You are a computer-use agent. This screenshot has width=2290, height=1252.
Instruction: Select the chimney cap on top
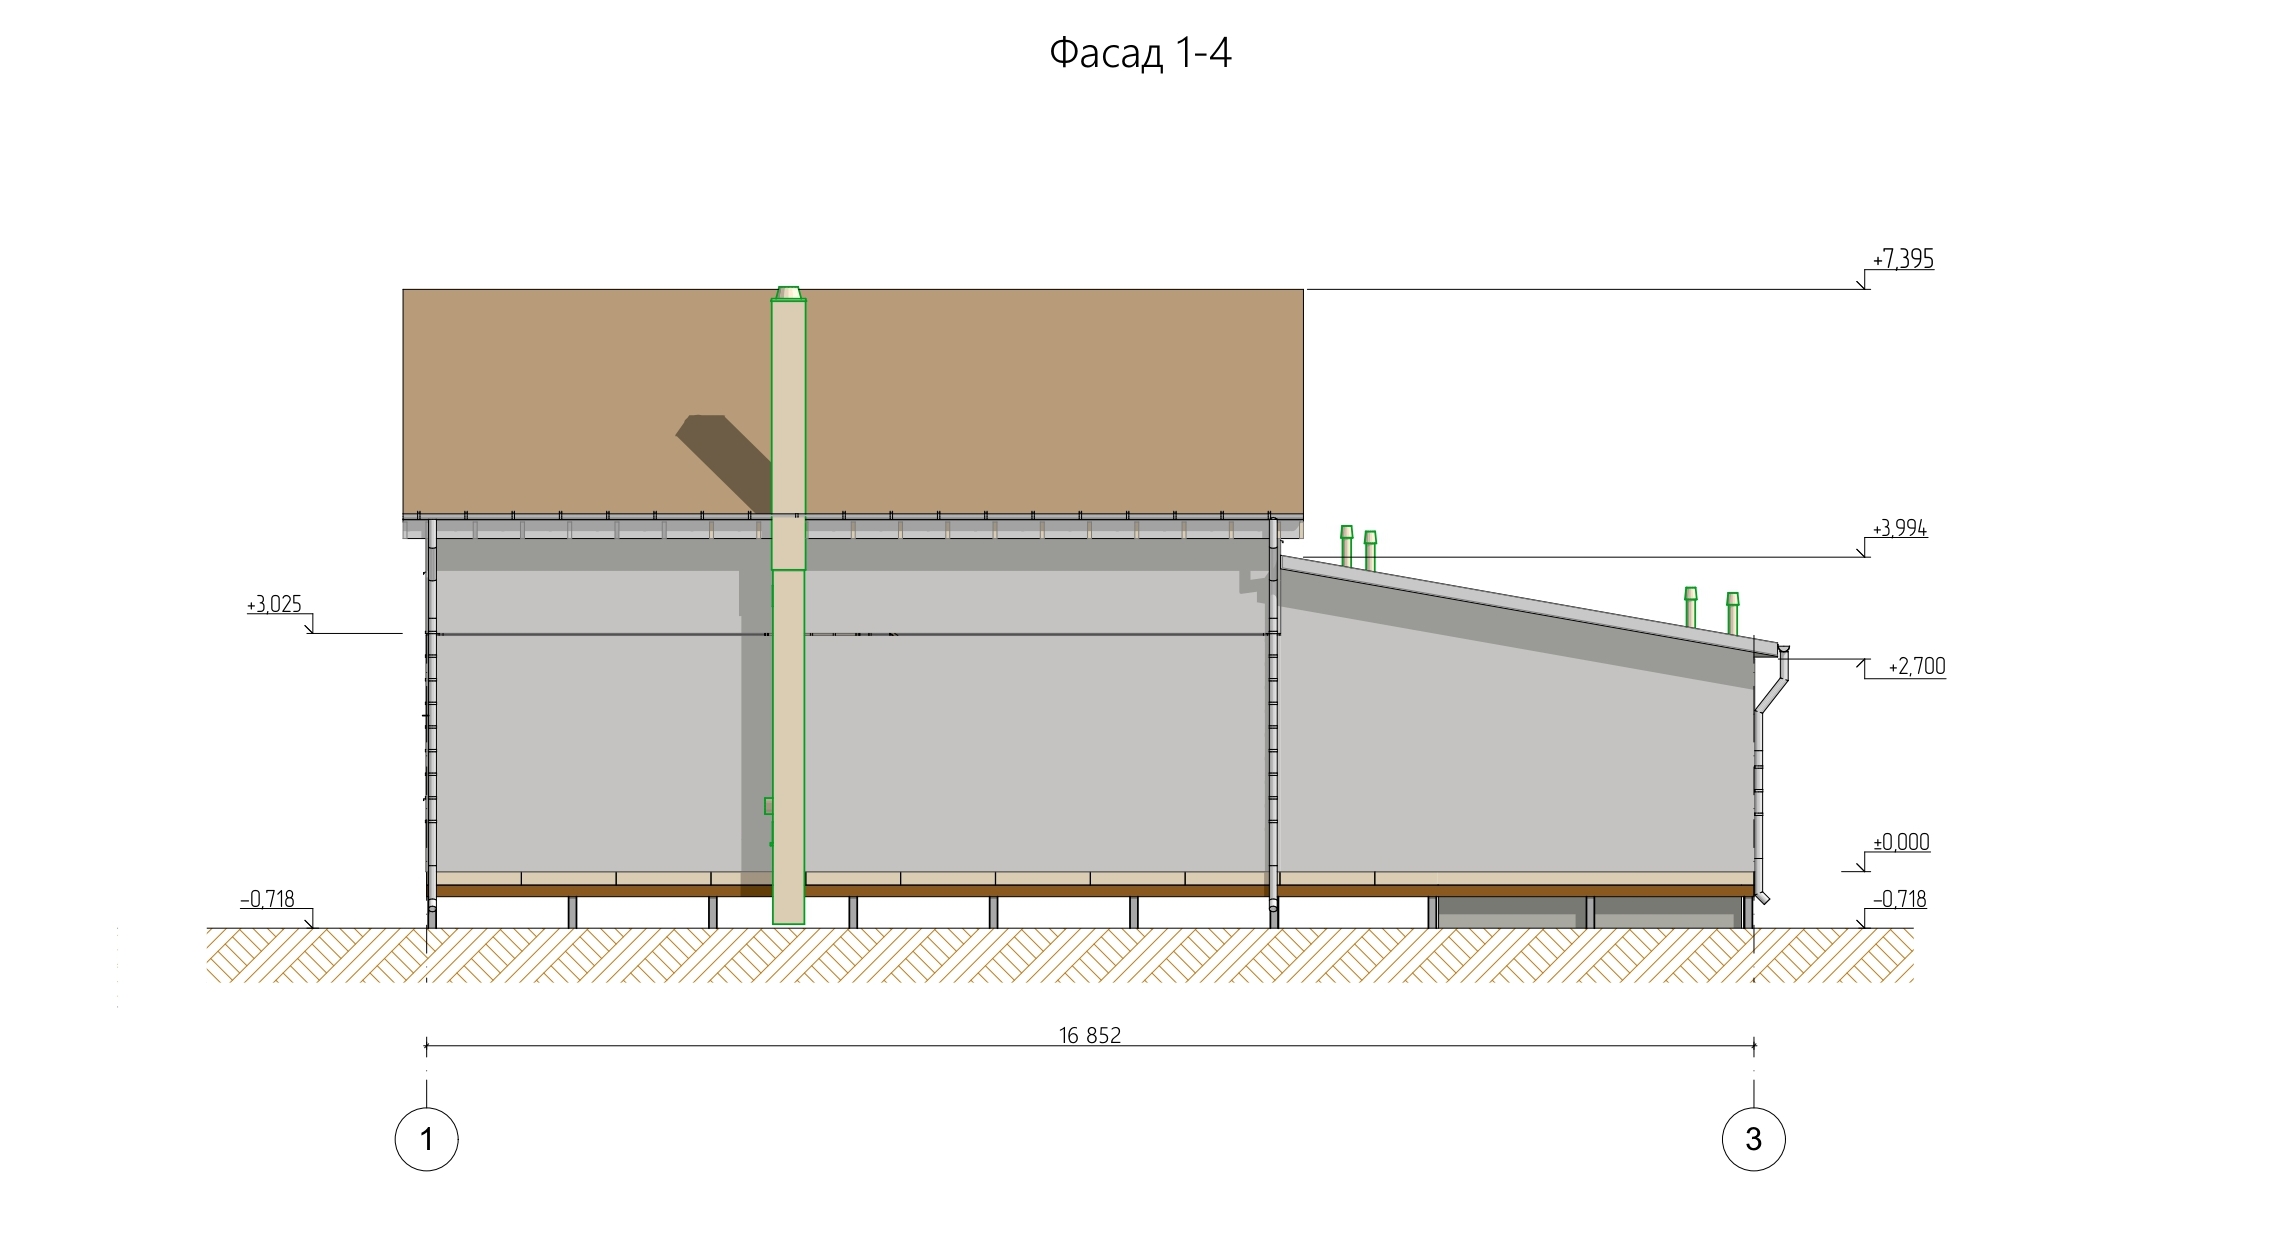tap(789, 293)
